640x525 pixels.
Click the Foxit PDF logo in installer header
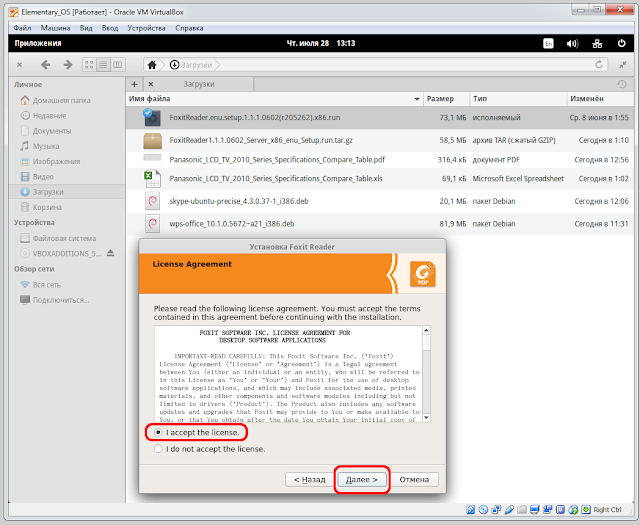point(422,274)
